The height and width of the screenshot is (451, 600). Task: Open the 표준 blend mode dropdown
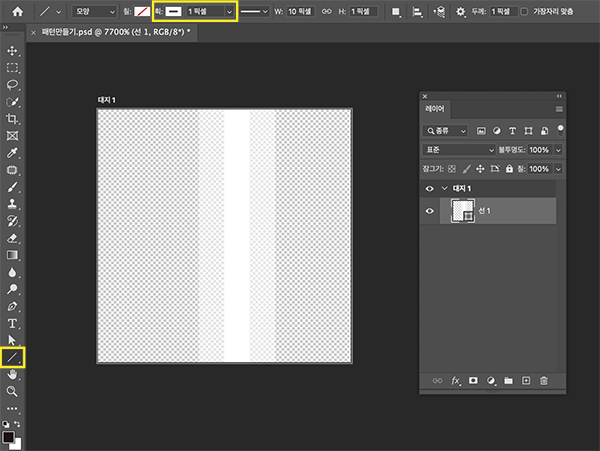pyautogui.click(x=460, y=149)
